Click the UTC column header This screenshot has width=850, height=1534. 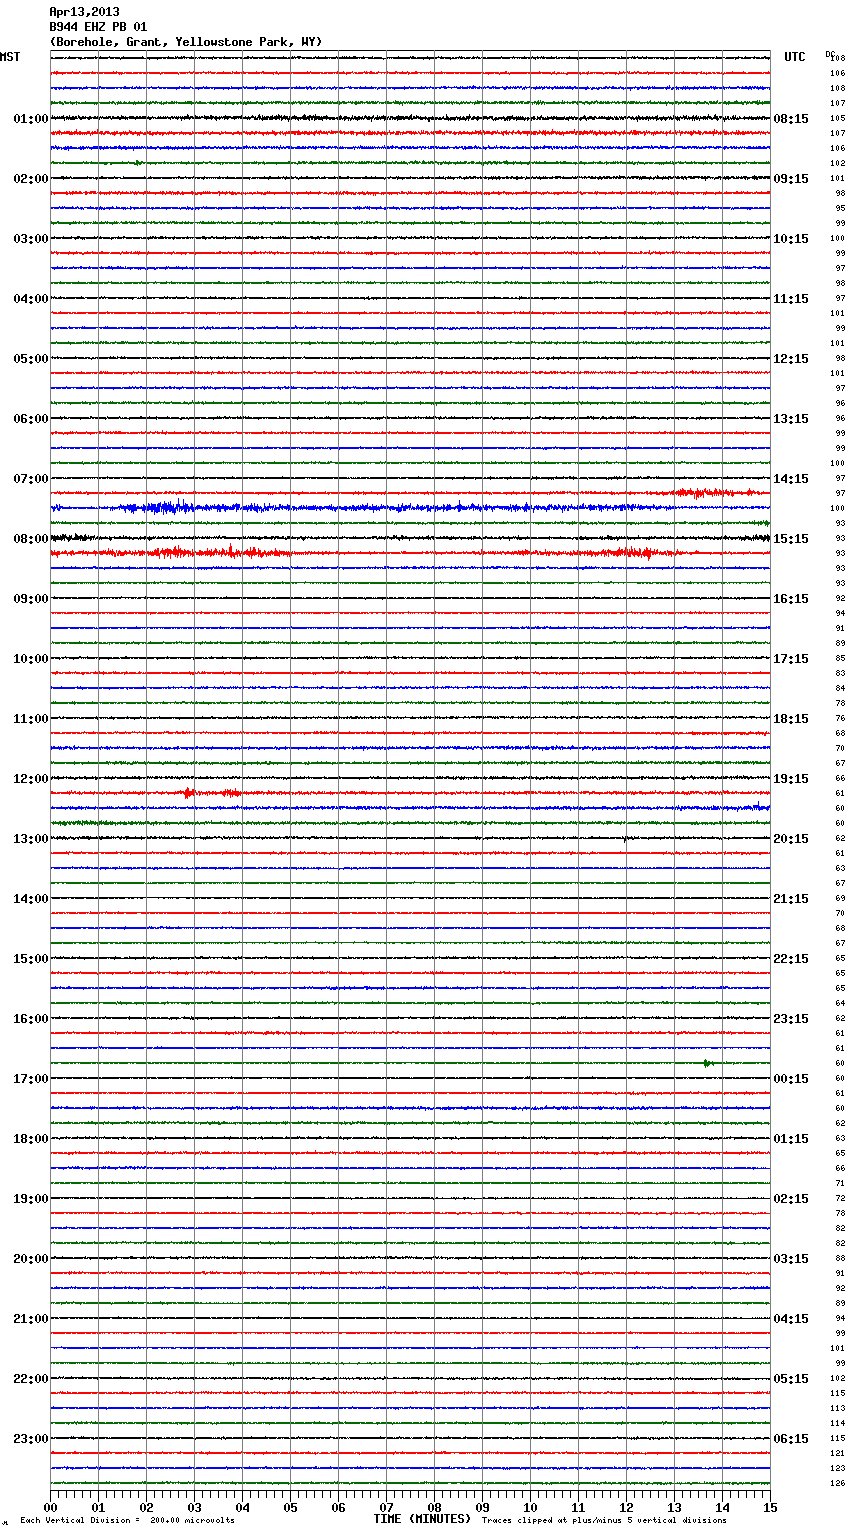point(795,57)
